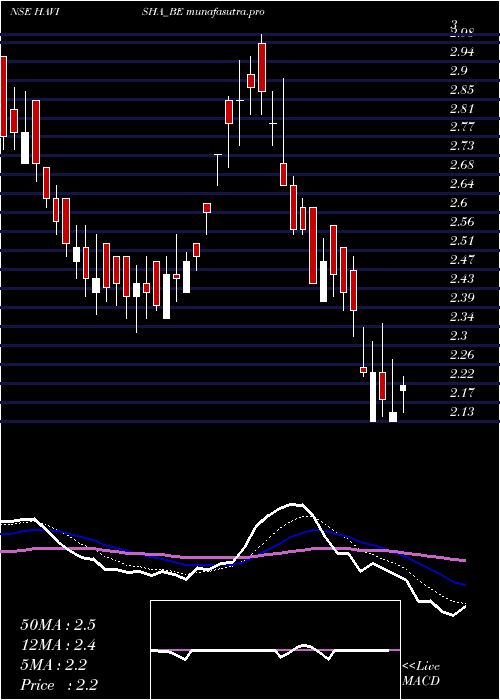Select the 2.3 price axis label
The image size is (500, 700).
pyautogui.click(x=458, y=336)
